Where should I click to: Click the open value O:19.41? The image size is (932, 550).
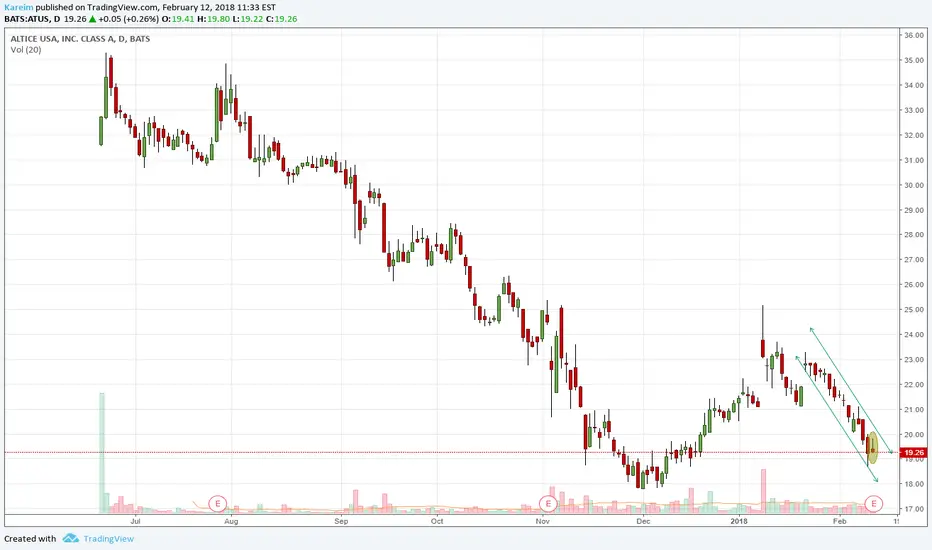point(178,19)
